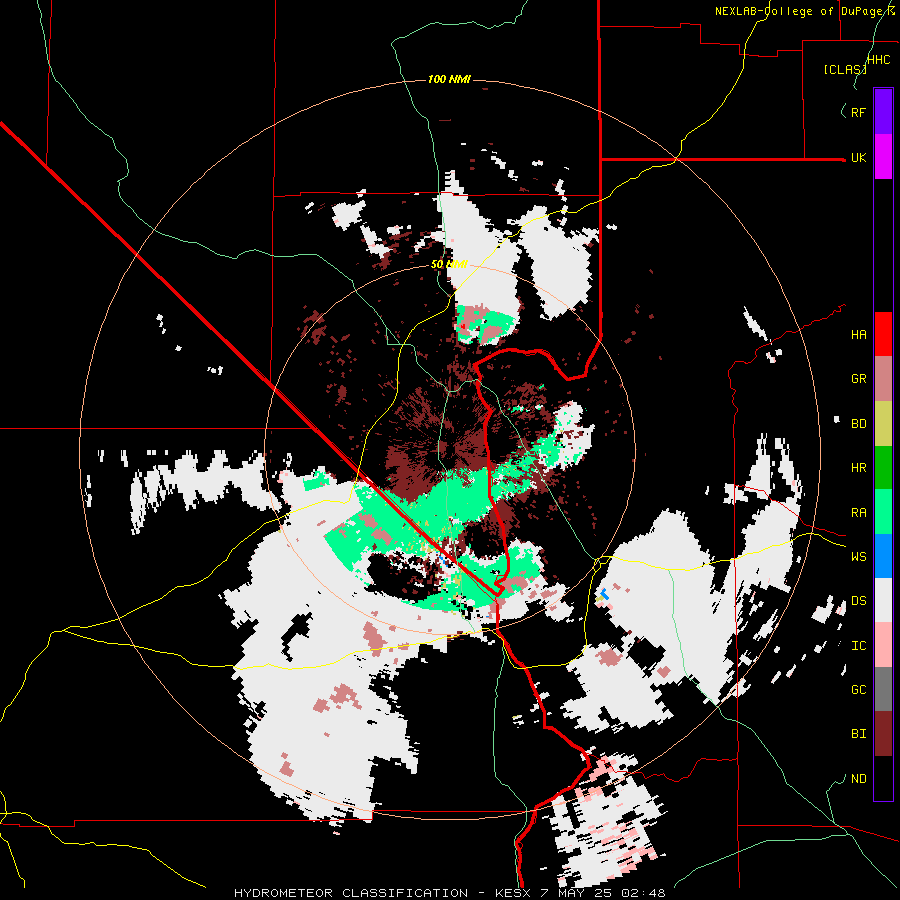Screen dimensions: 900x900
Task: Click the '100 NMI' range ring label
Action: (x=449, y=79)
